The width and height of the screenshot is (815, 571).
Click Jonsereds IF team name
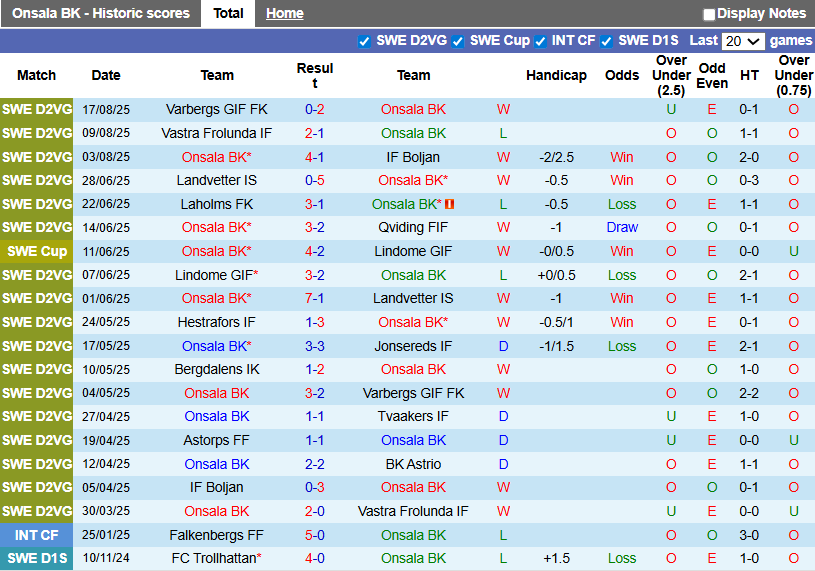[x=413, y=346]
